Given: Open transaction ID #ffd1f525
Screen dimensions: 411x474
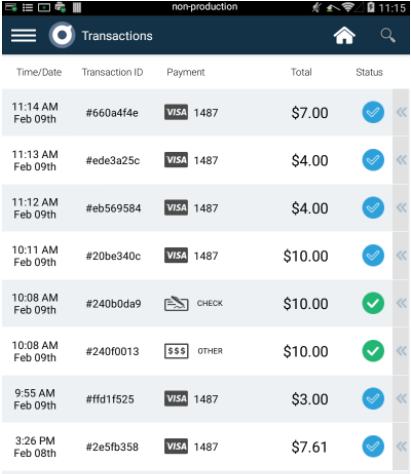Looking at the screenshot, I should 110,399.
